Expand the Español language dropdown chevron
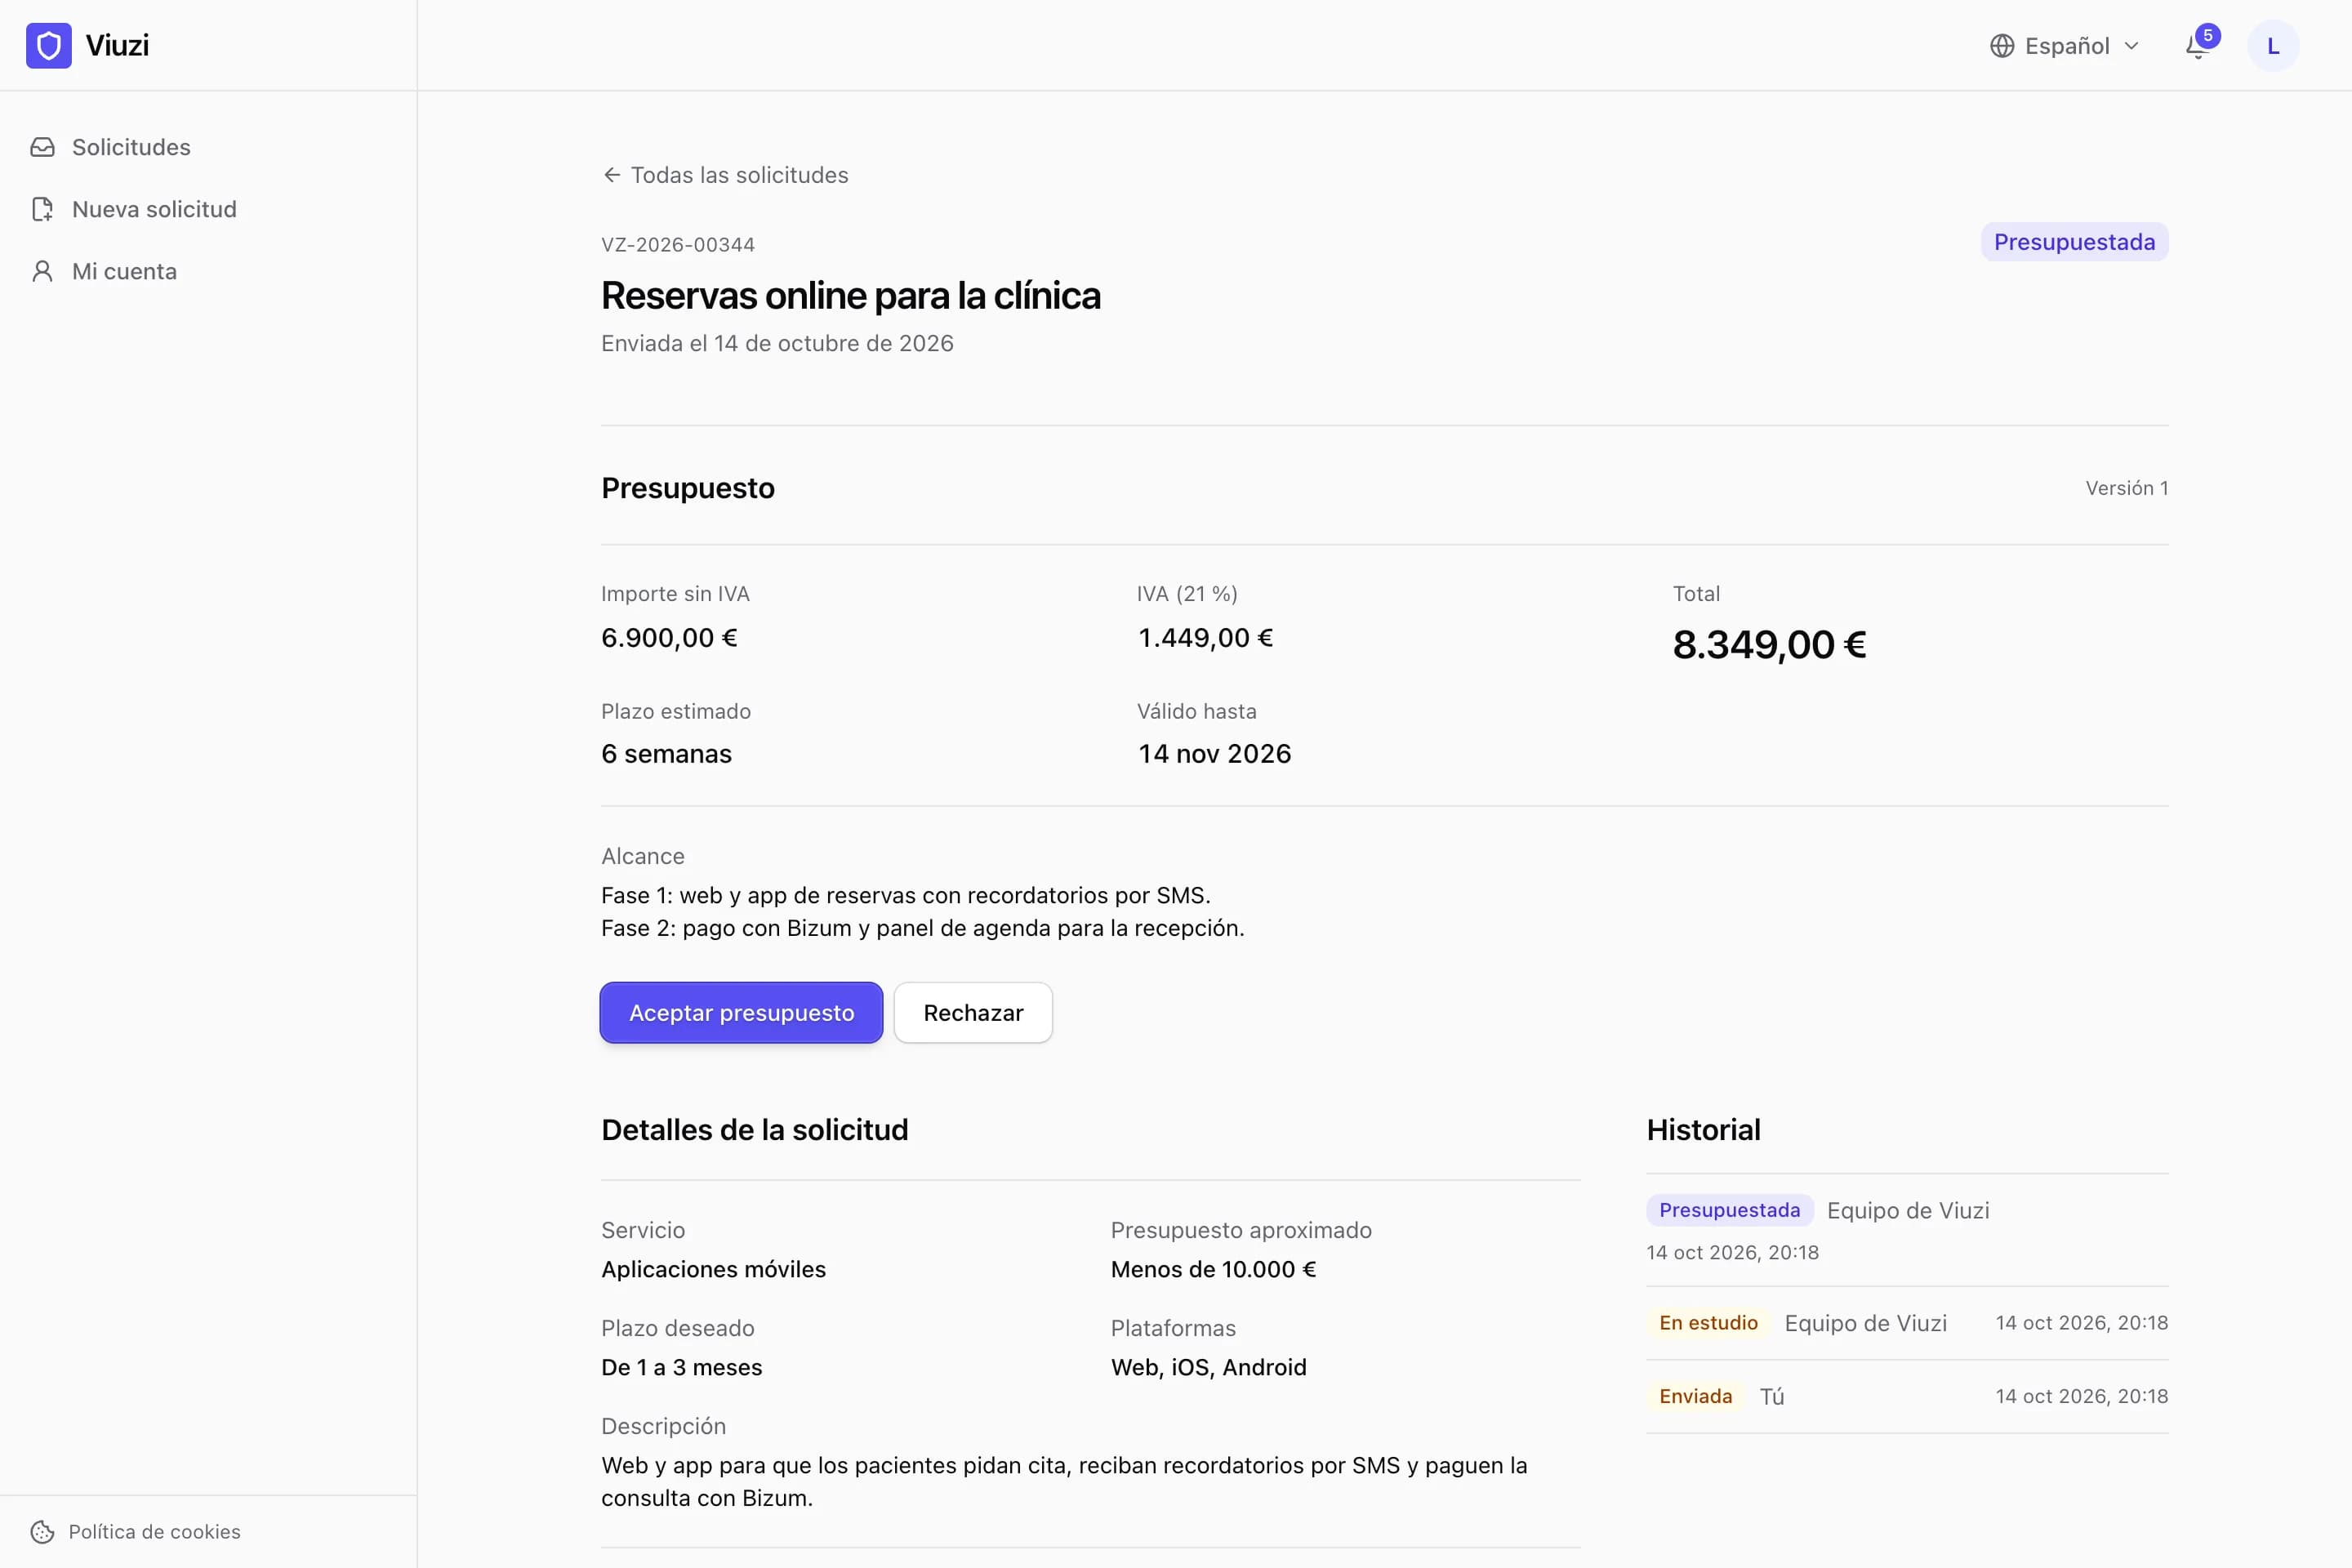Image resolution: width=2352 pixels, height=1568 pixels. pos(2131,46)
